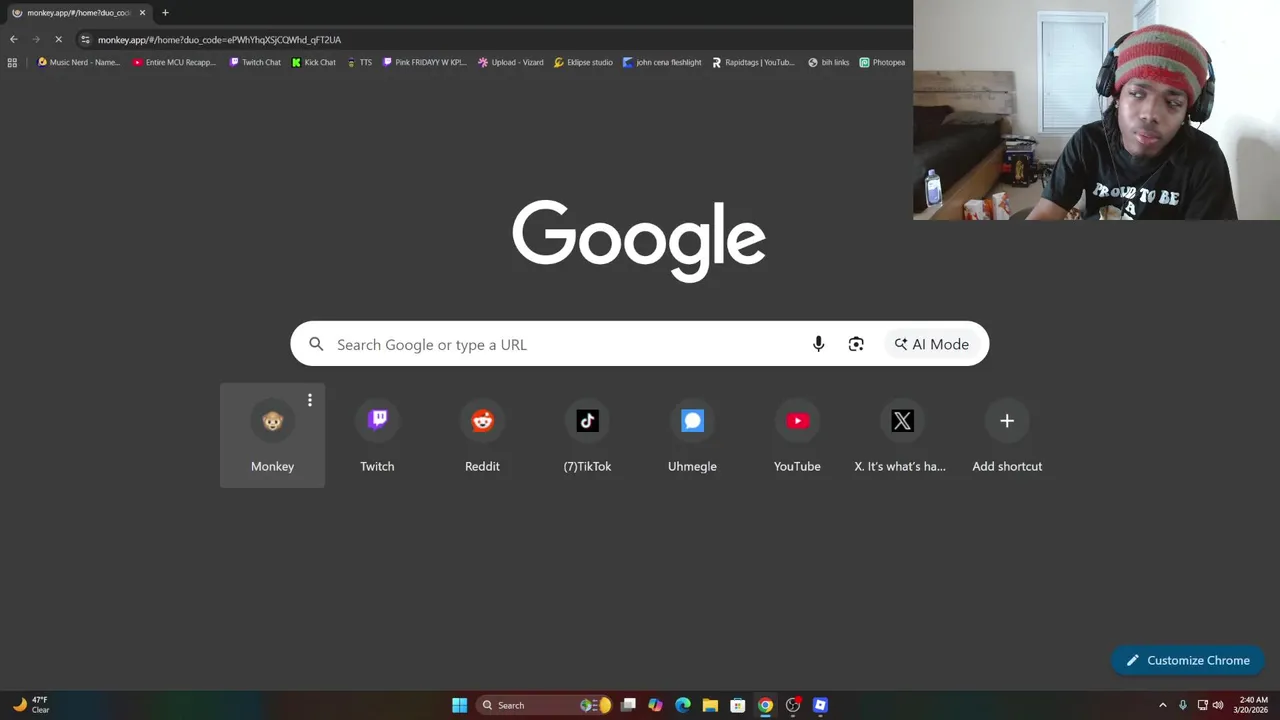
Task: Open Kick Chat bookmark
Action: pos(314,62)
